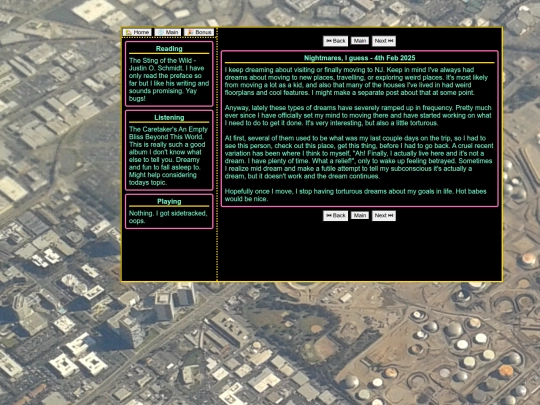The height and width of the screenshot is (405, 540).
Task: Click paragraph starting 'I keep dreaming about visiting'
Action: click(356, 81)
